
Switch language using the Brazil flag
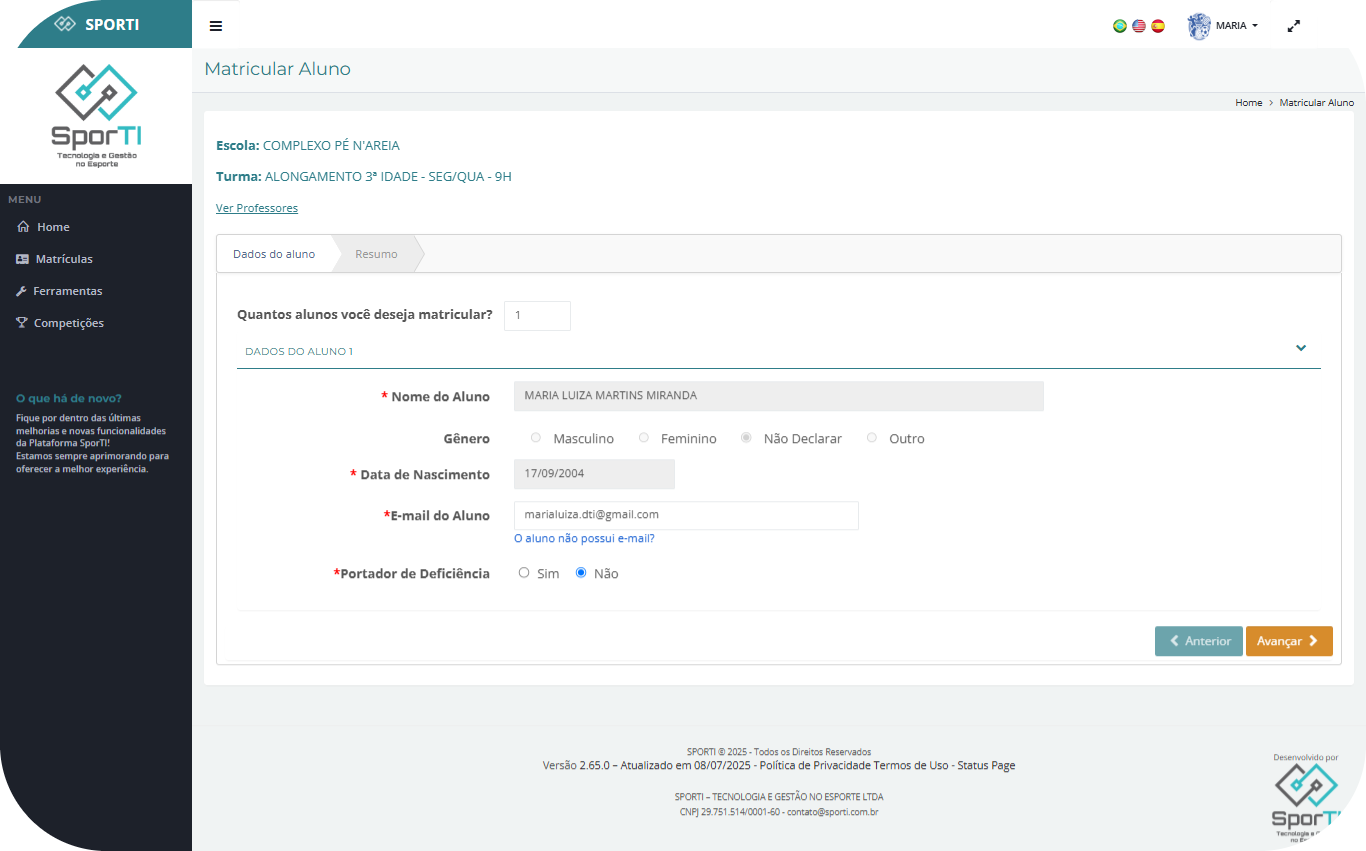coord(1120,26)
